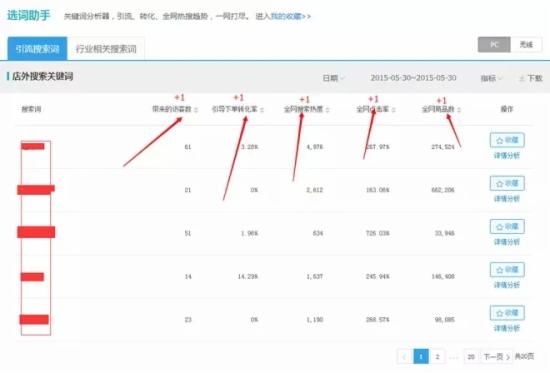Click the 163.06% click rate cell
Screen dimensions: 550x373
377,190
